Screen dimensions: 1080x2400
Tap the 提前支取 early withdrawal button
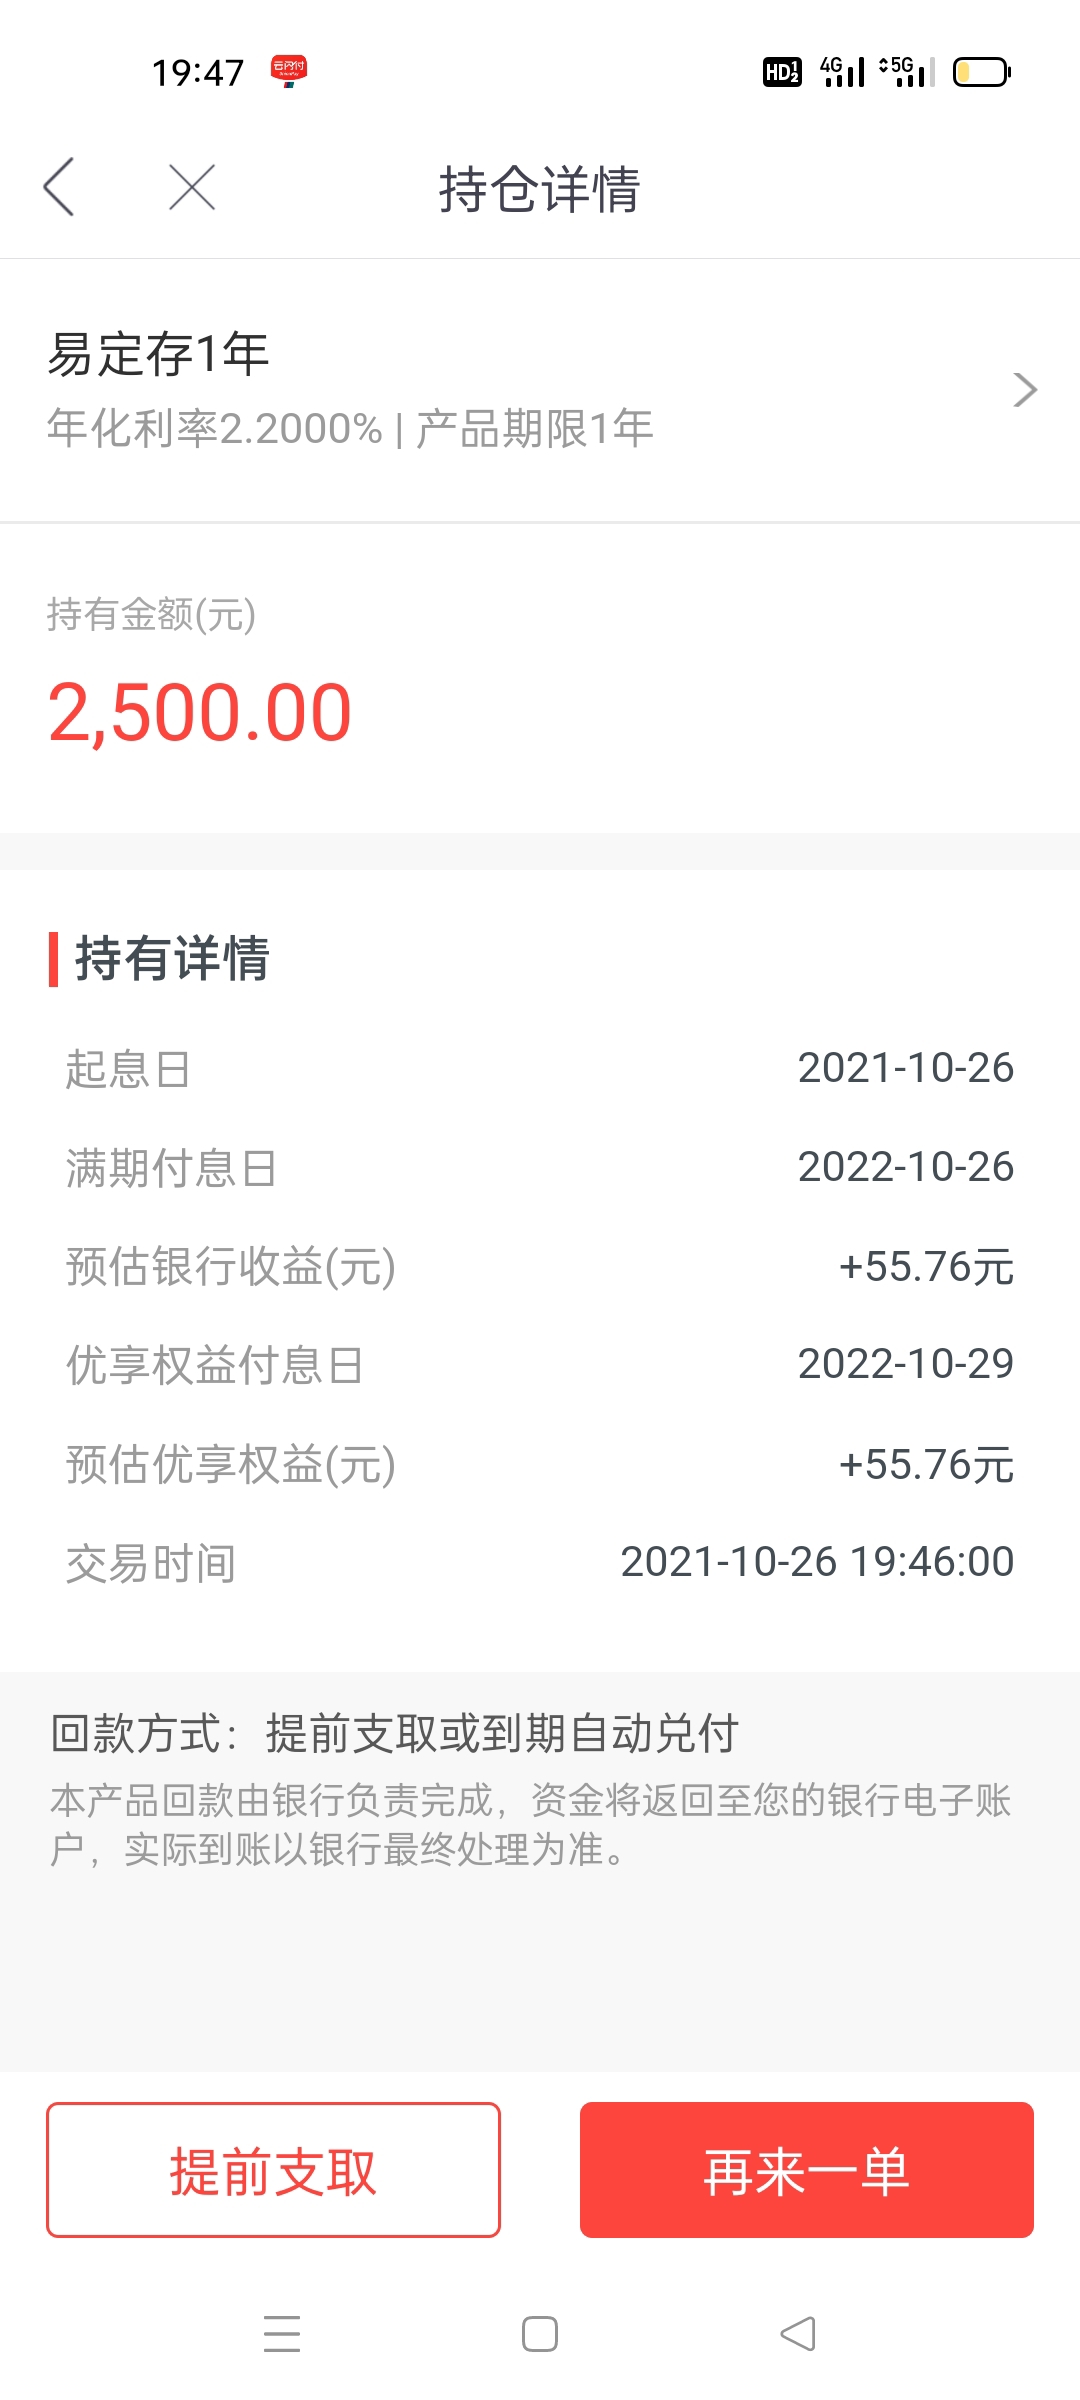pyautogui.click(x=273, y=2169)
